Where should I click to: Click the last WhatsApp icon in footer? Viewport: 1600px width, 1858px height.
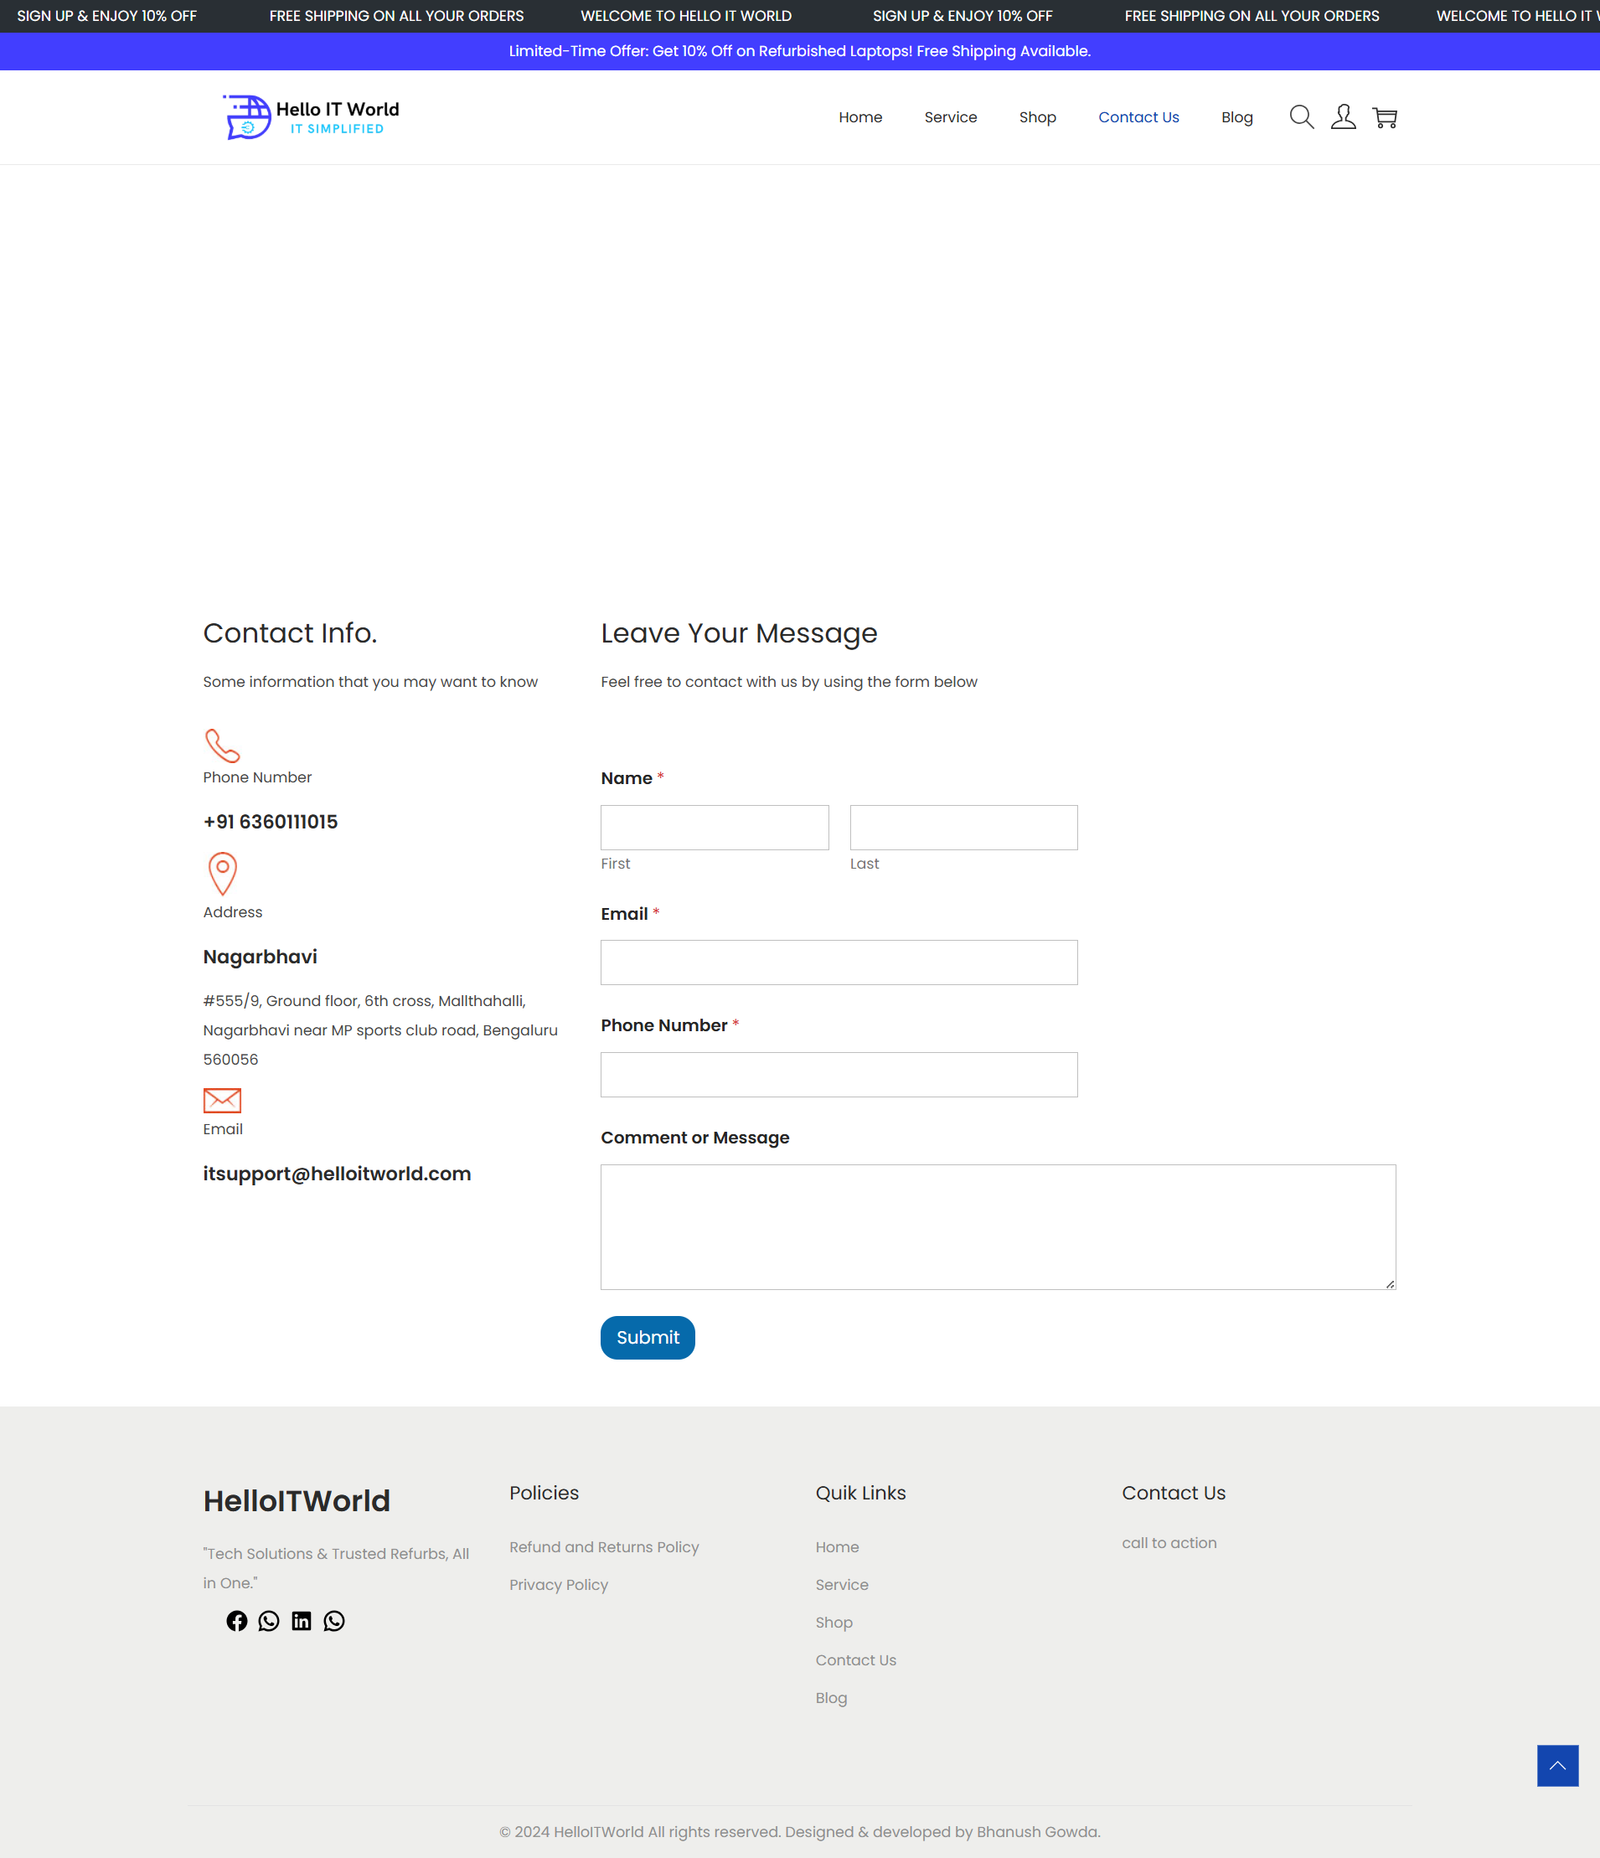(x=334, y=1621)
